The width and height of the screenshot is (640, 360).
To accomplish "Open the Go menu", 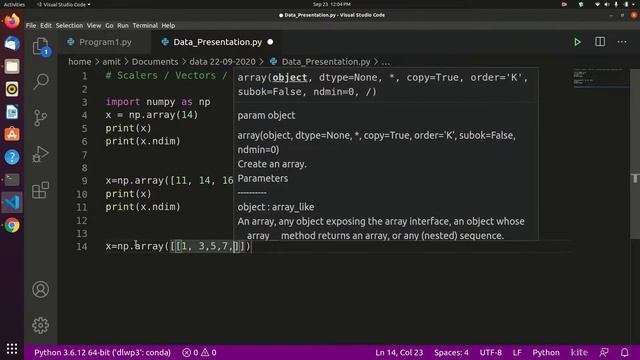I will [x=109, y=25].
